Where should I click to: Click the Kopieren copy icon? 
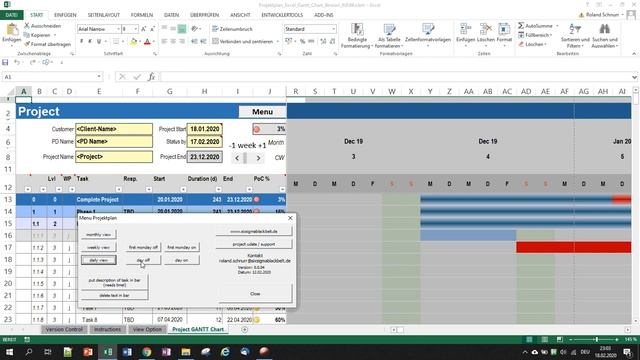click(27, 35)
